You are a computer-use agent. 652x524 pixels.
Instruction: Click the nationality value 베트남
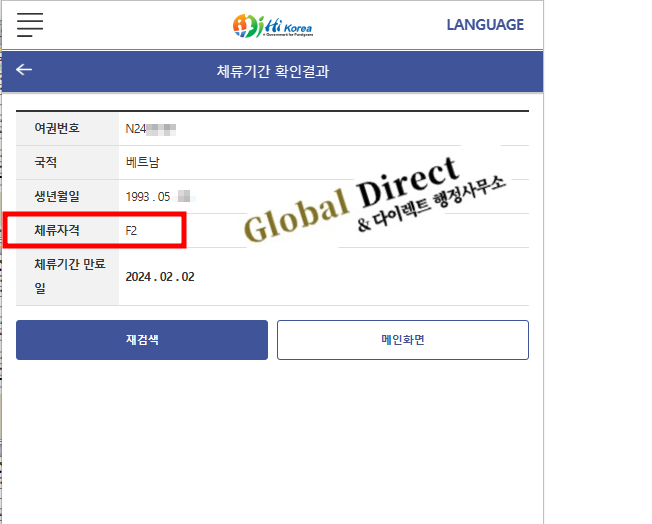click(143, 162)
